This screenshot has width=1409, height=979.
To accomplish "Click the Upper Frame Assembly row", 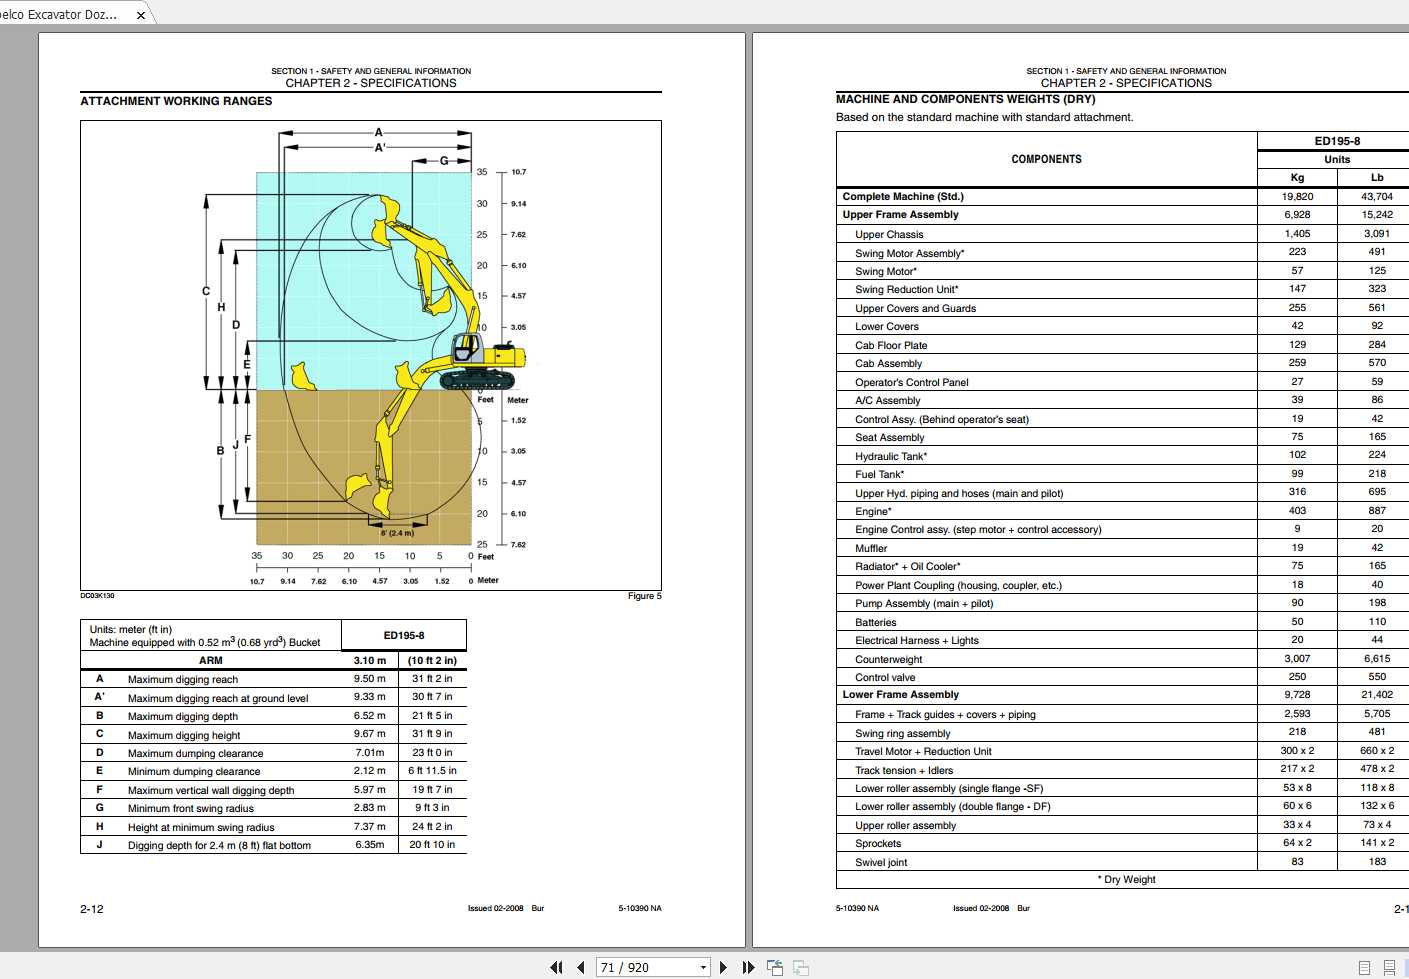I will tap(1122, 215).
